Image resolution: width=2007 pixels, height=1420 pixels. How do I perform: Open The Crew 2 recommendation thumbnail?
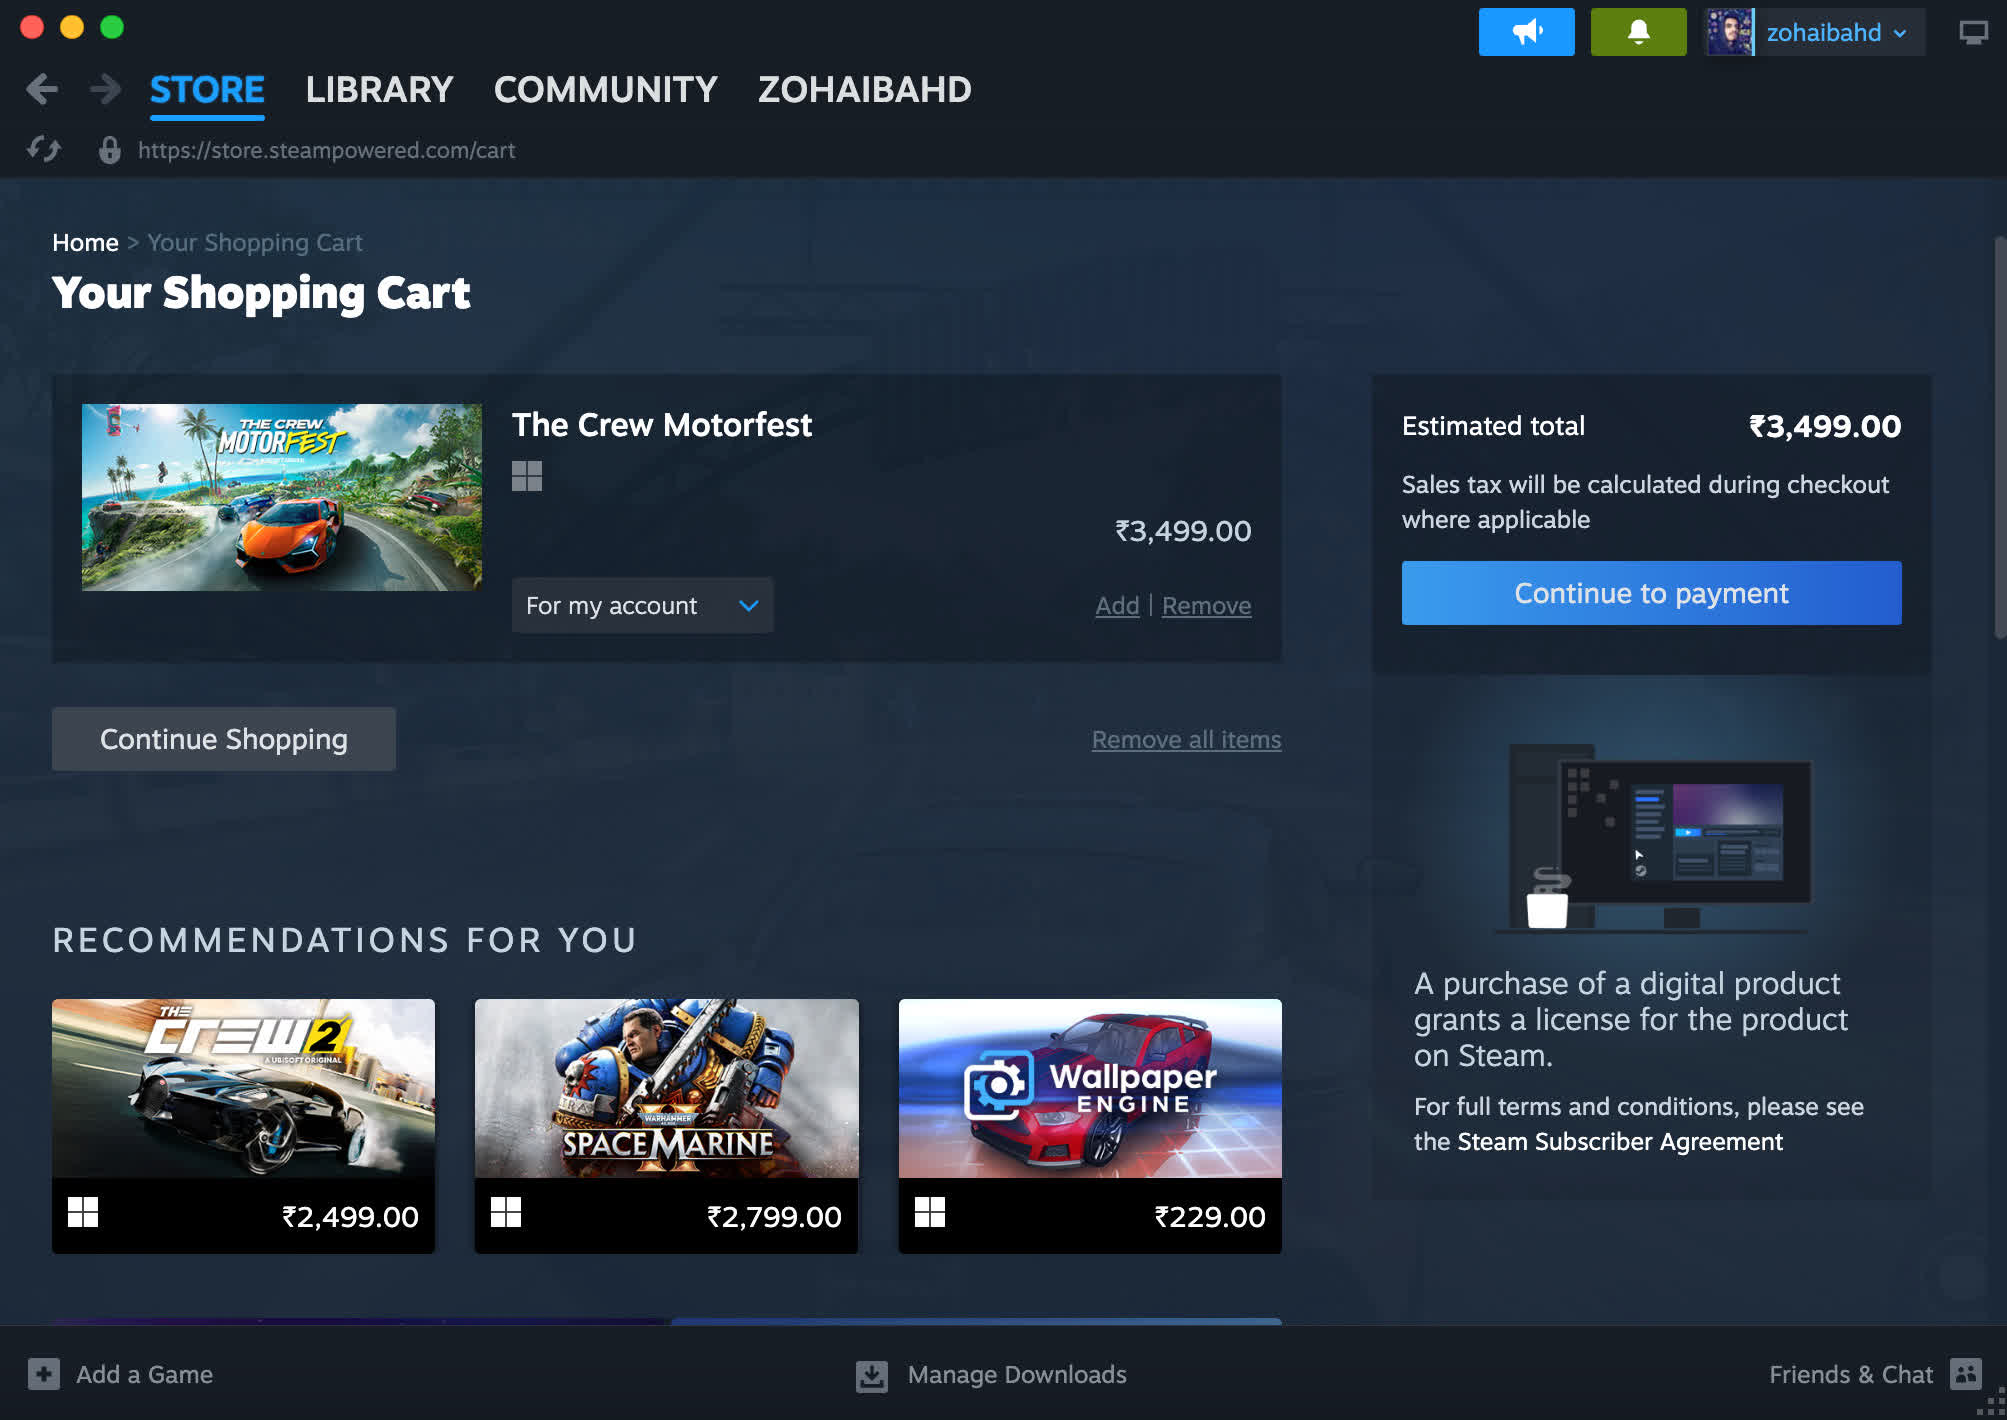tap(243, 1088)
